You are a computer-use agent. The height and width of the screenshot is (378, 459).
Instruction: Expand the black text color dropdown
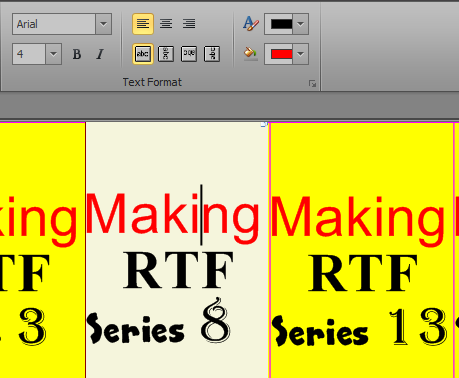300,24
